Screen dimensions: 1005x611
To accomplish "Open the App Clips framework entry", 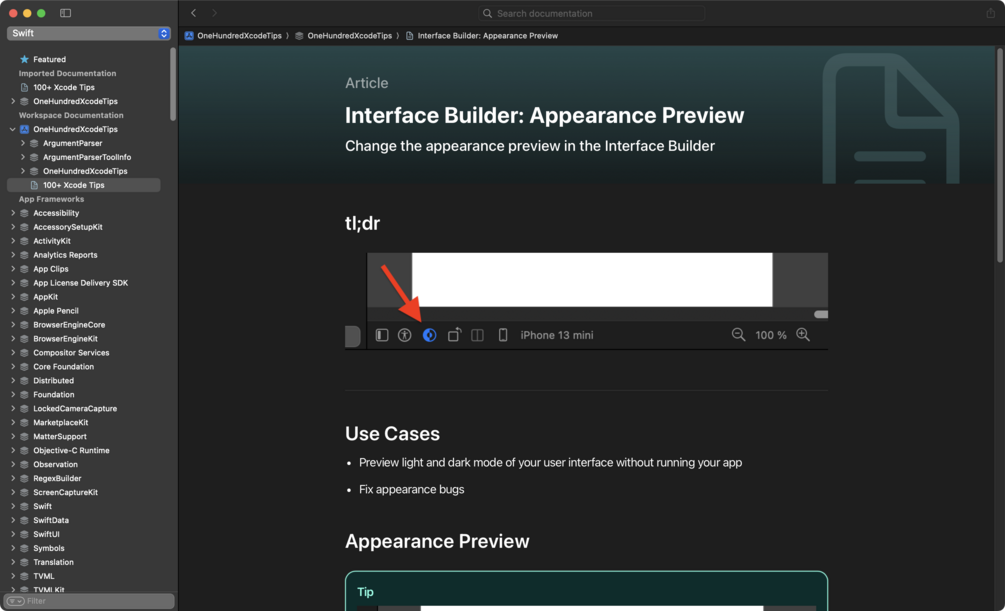I will (x=51, y=269).
